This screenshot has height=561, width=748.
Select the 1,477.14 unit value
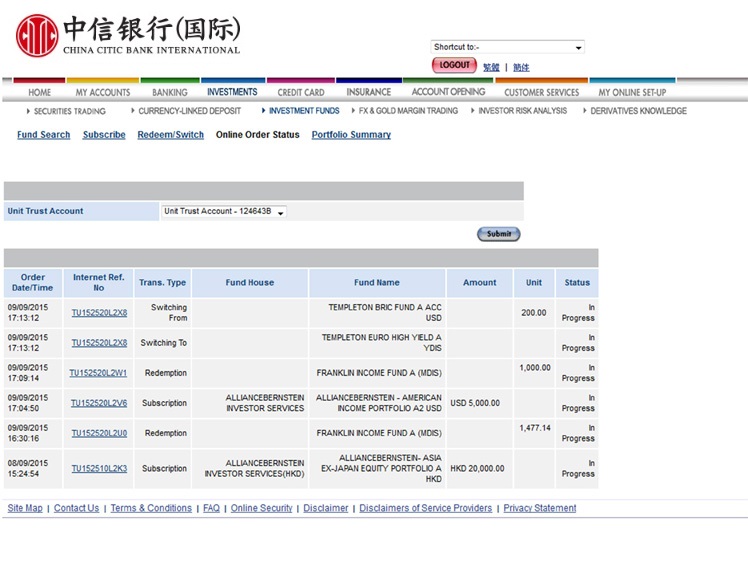(535, 428)
